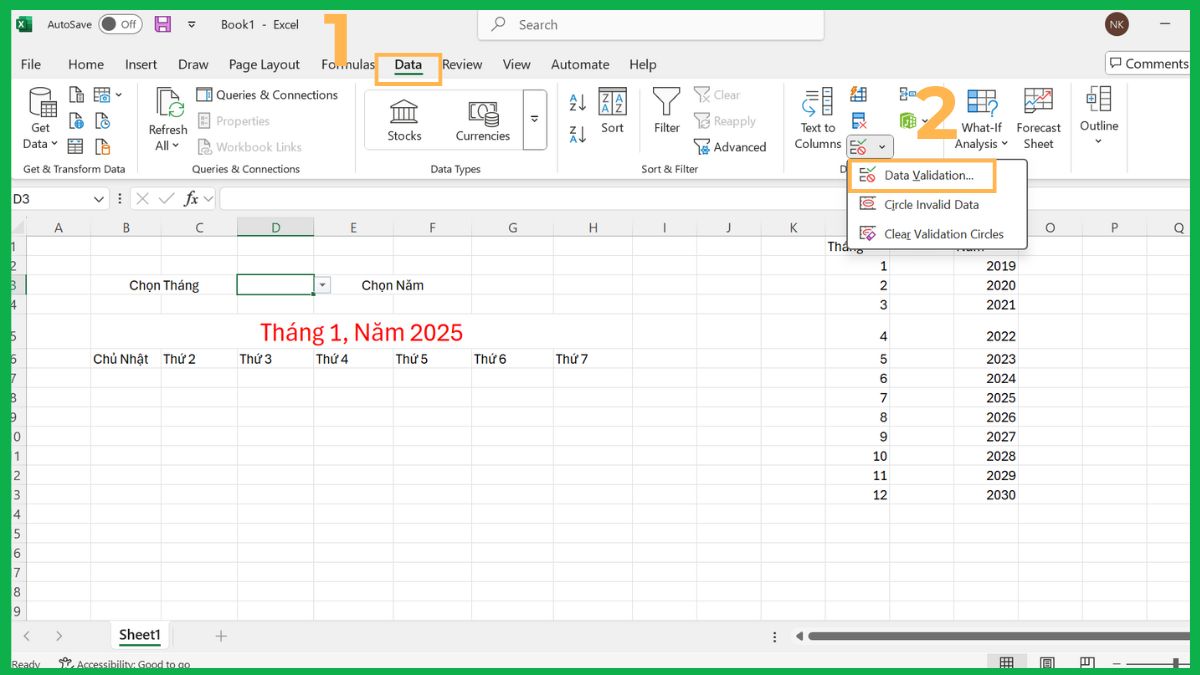Image resolution: width=1200 pixels, height=675 pixels.
Task: Select the Sort A to Z icon
Action: [578, 101]
